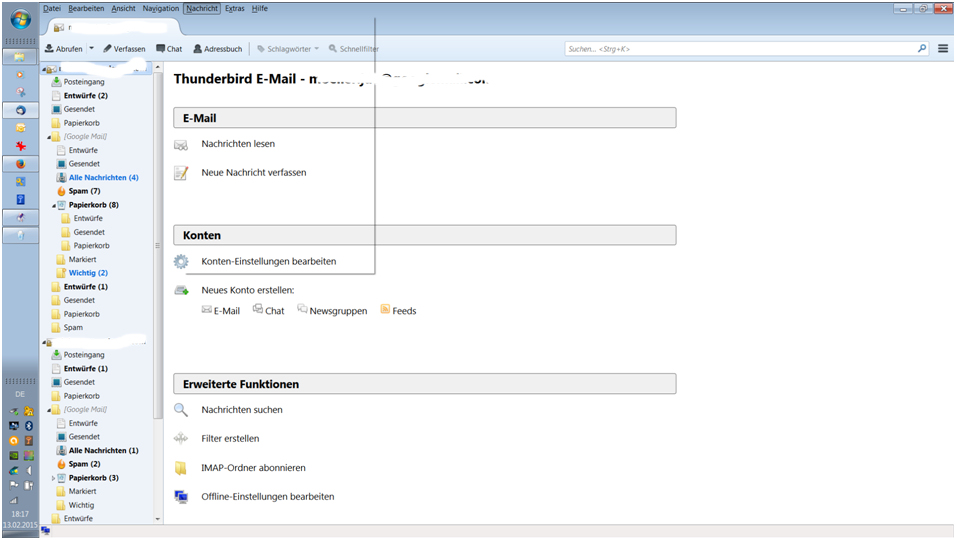Open the Schlagwörter dropdown
The width and height of the screenshot is (956, 540).
point(288,49)
